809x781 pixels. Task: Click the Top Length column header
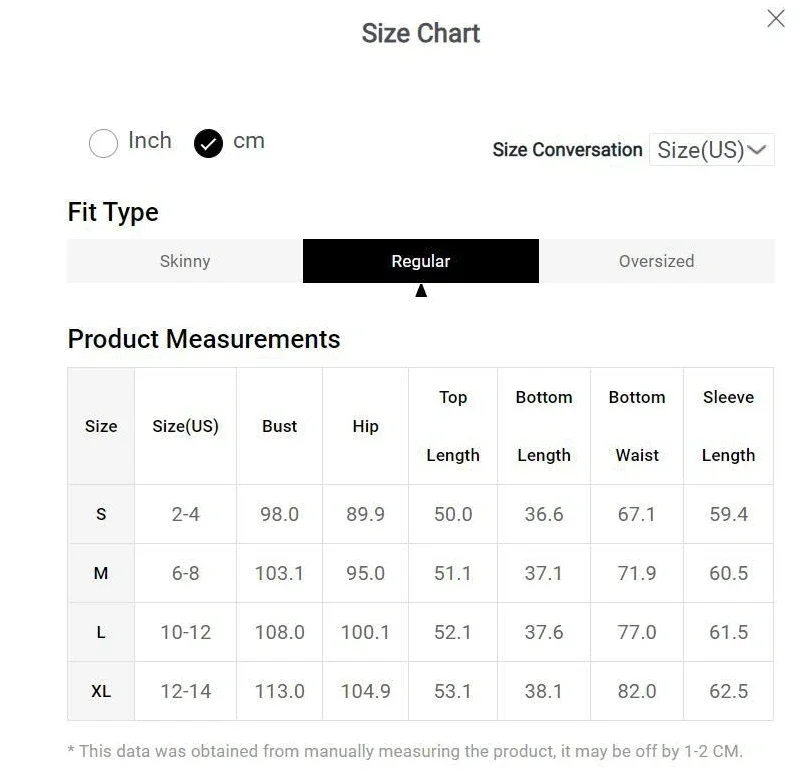[453, 426]
